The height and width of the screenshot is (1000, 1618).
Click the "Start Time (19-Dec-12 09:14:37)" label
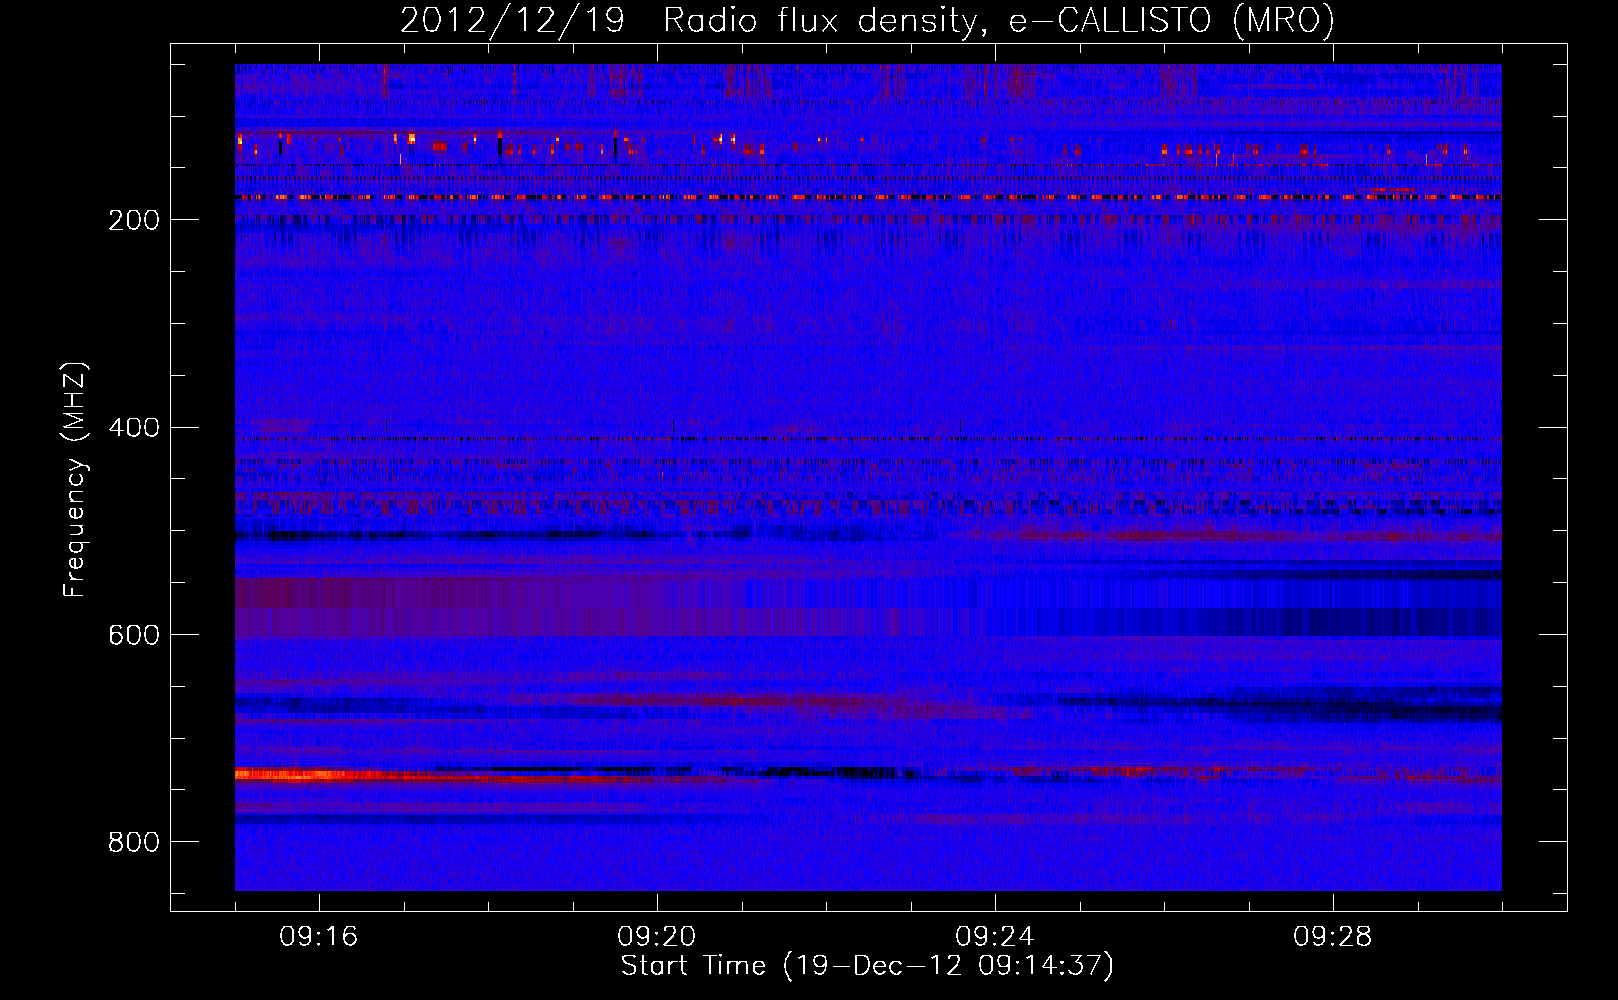[867, 966]
